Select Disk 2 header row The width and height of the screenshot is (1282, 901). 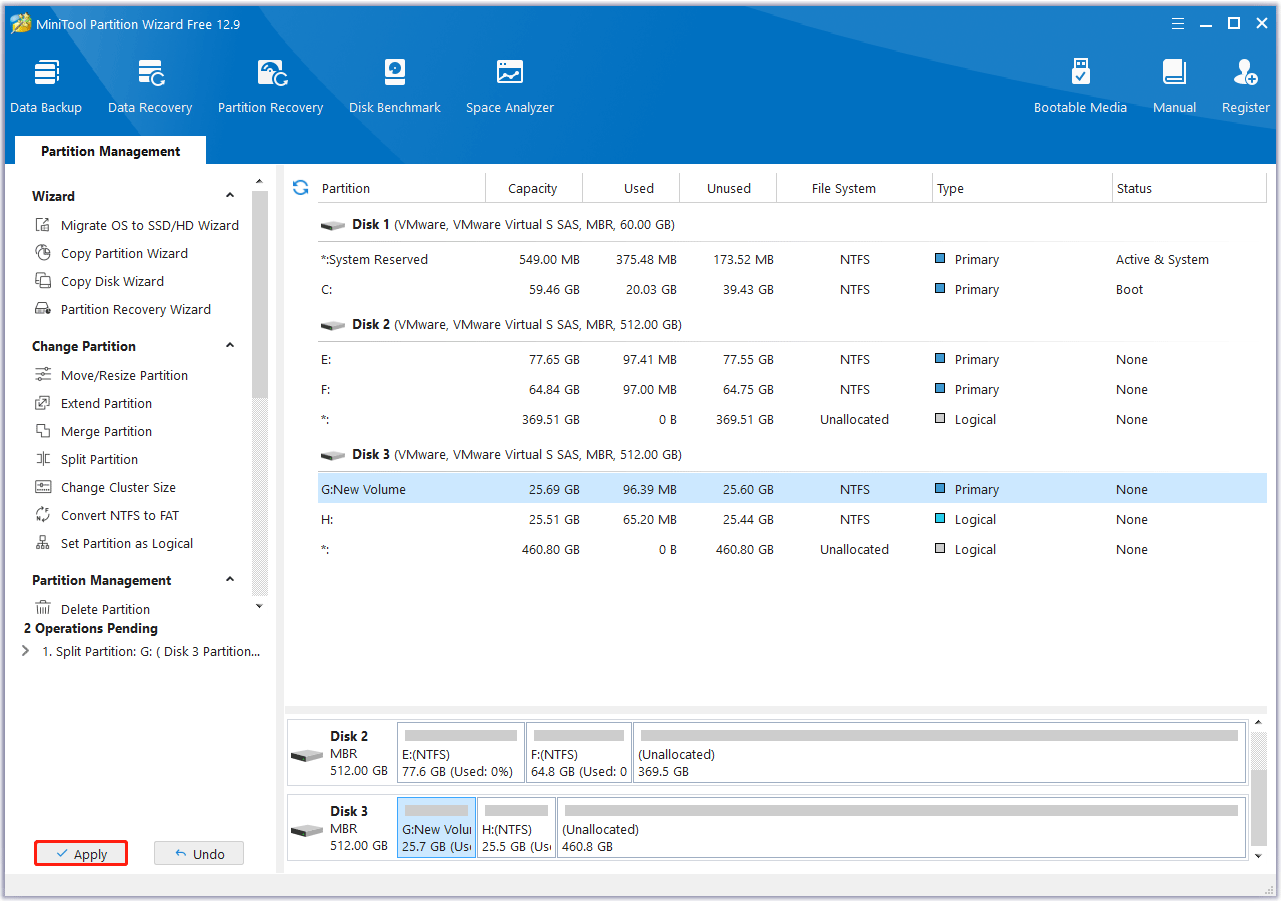(792, 325)
